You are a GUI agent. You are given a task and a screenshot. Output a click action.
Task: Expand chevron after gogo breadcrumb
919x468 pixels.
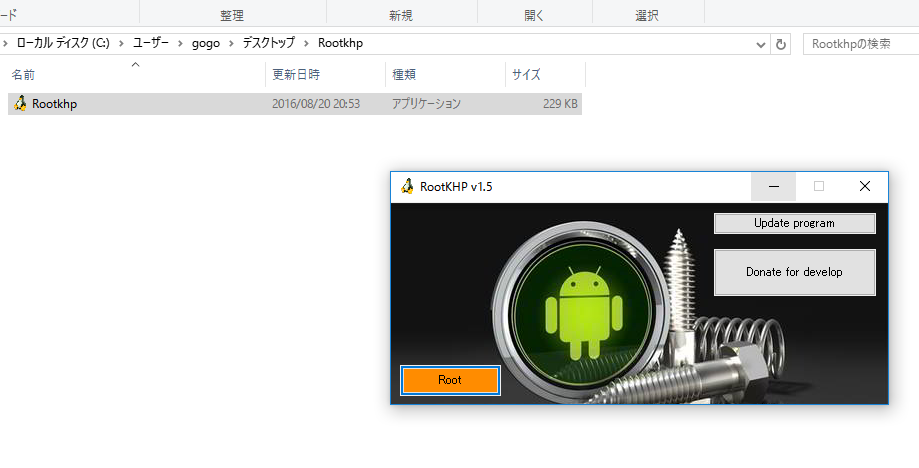coord(232,44)
